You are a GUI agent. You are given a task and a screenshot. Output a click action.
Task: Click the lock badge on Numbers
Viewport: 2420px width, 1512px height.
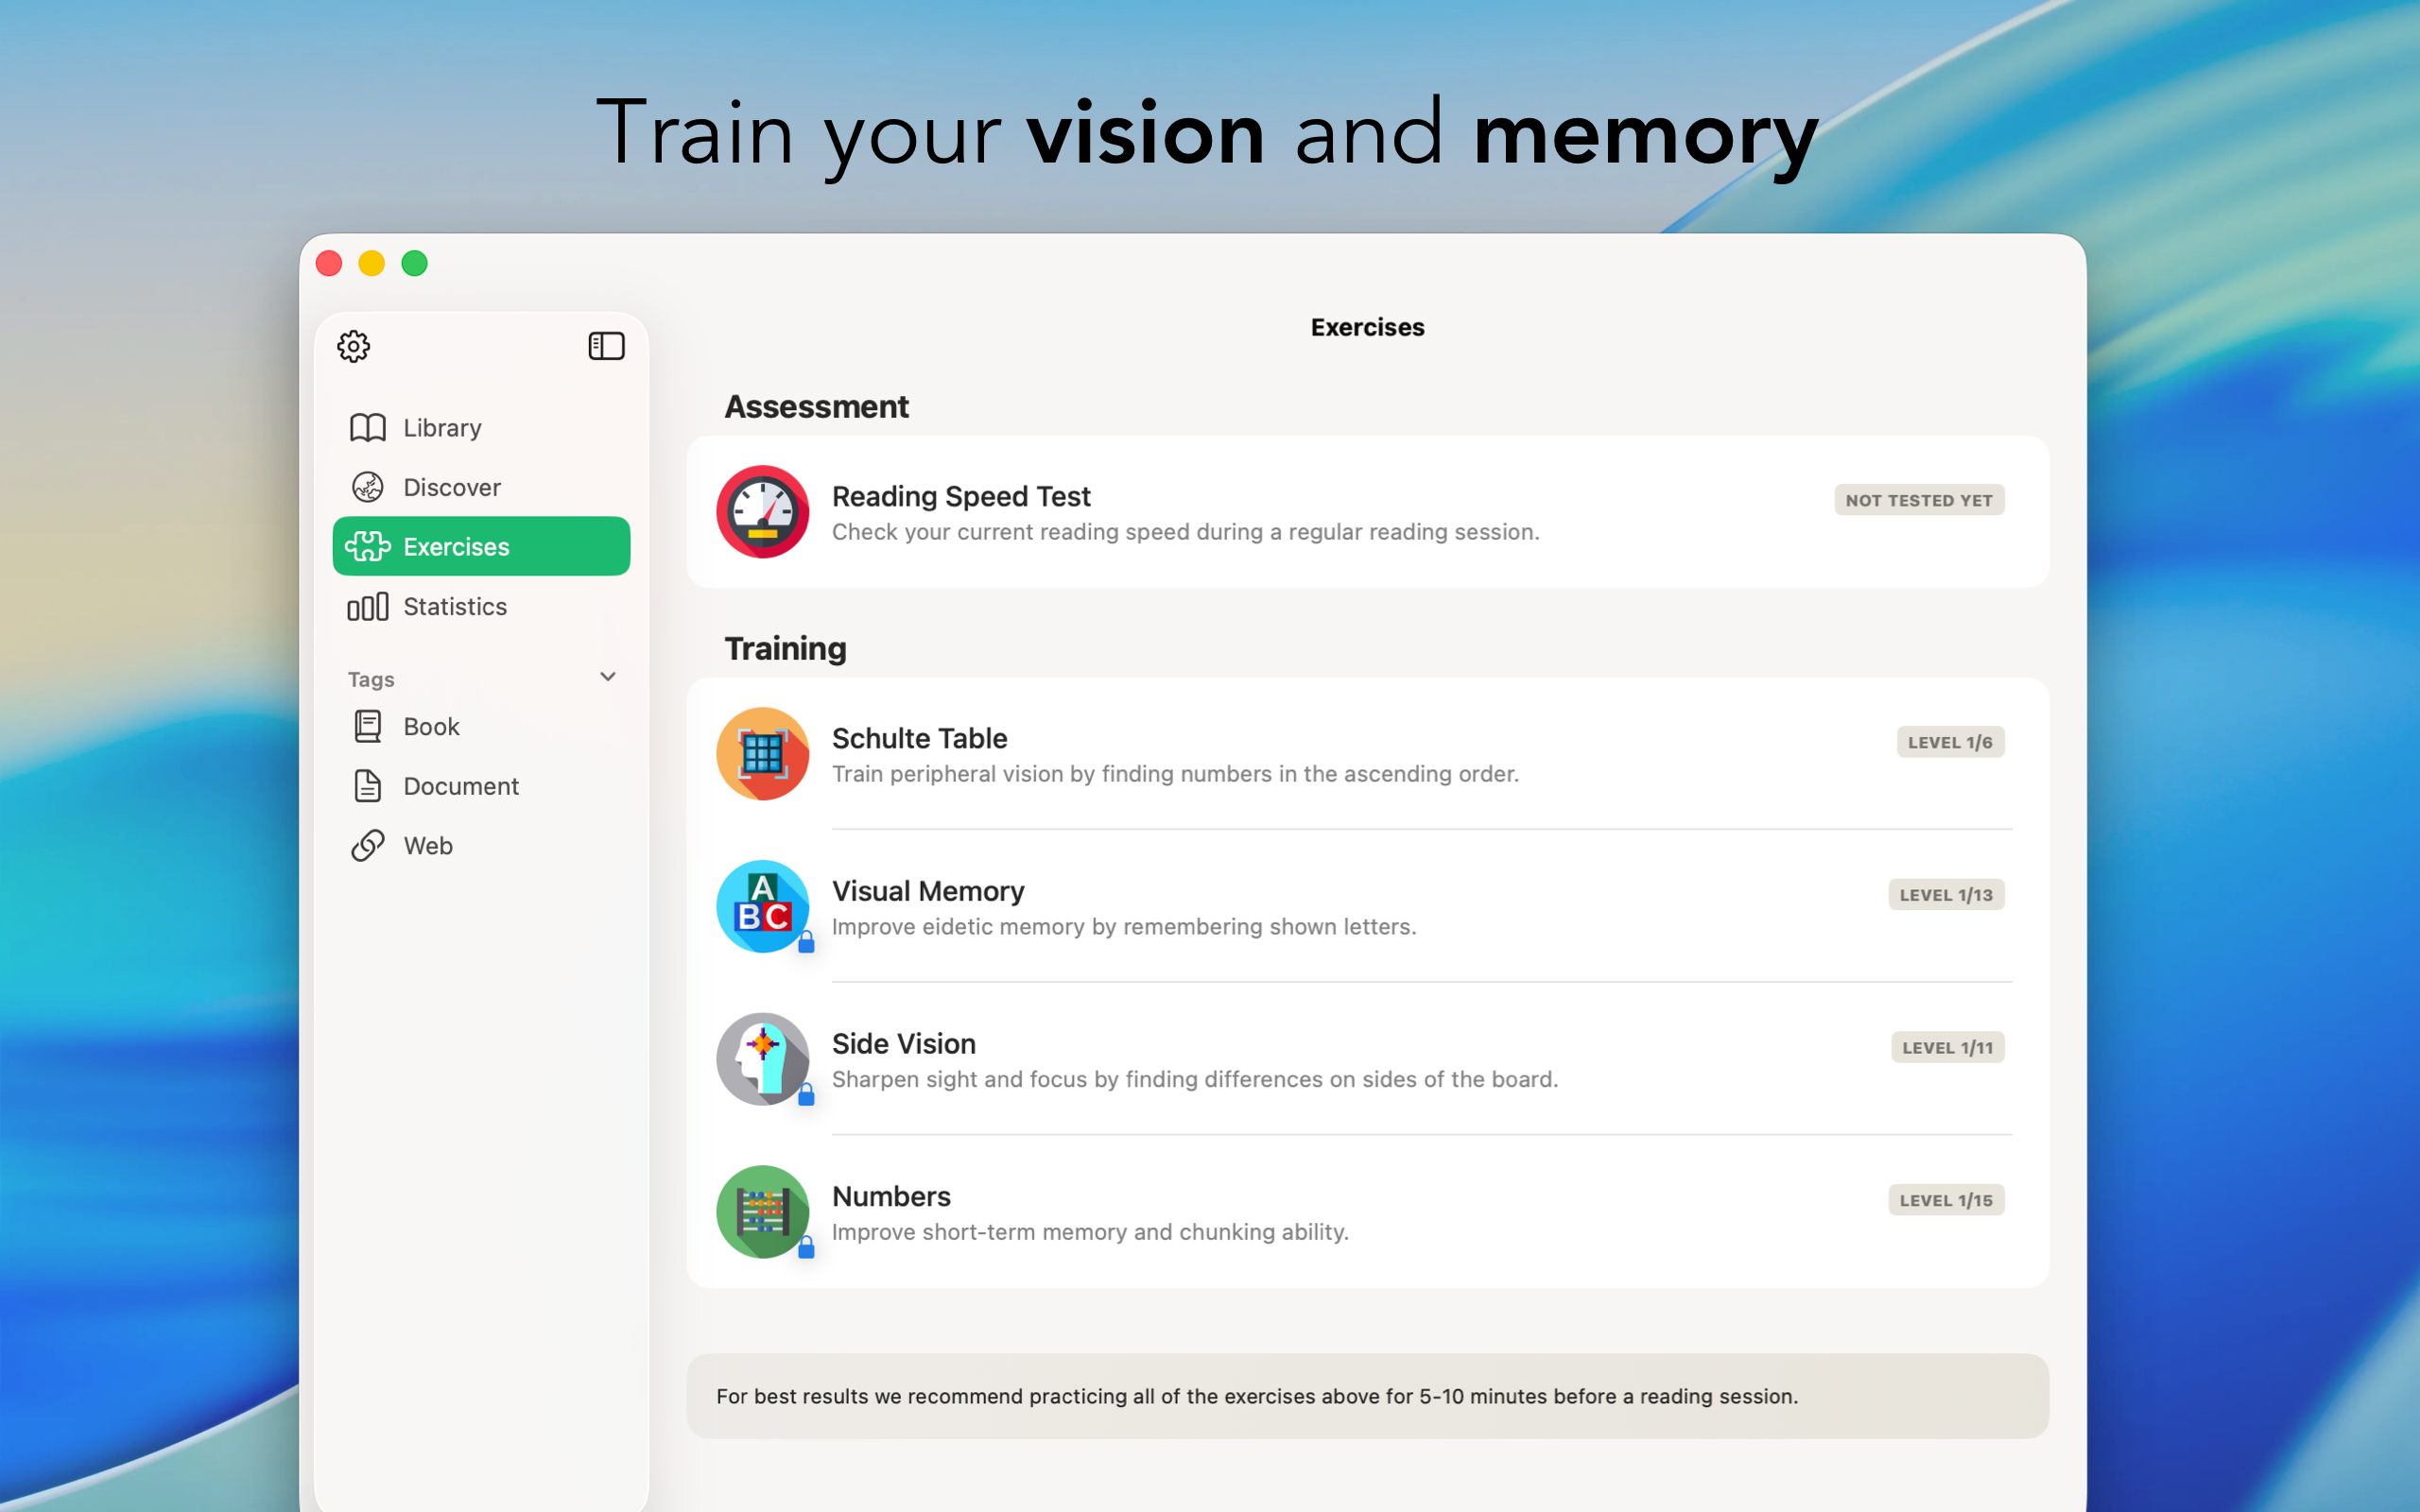[806, 1247]
